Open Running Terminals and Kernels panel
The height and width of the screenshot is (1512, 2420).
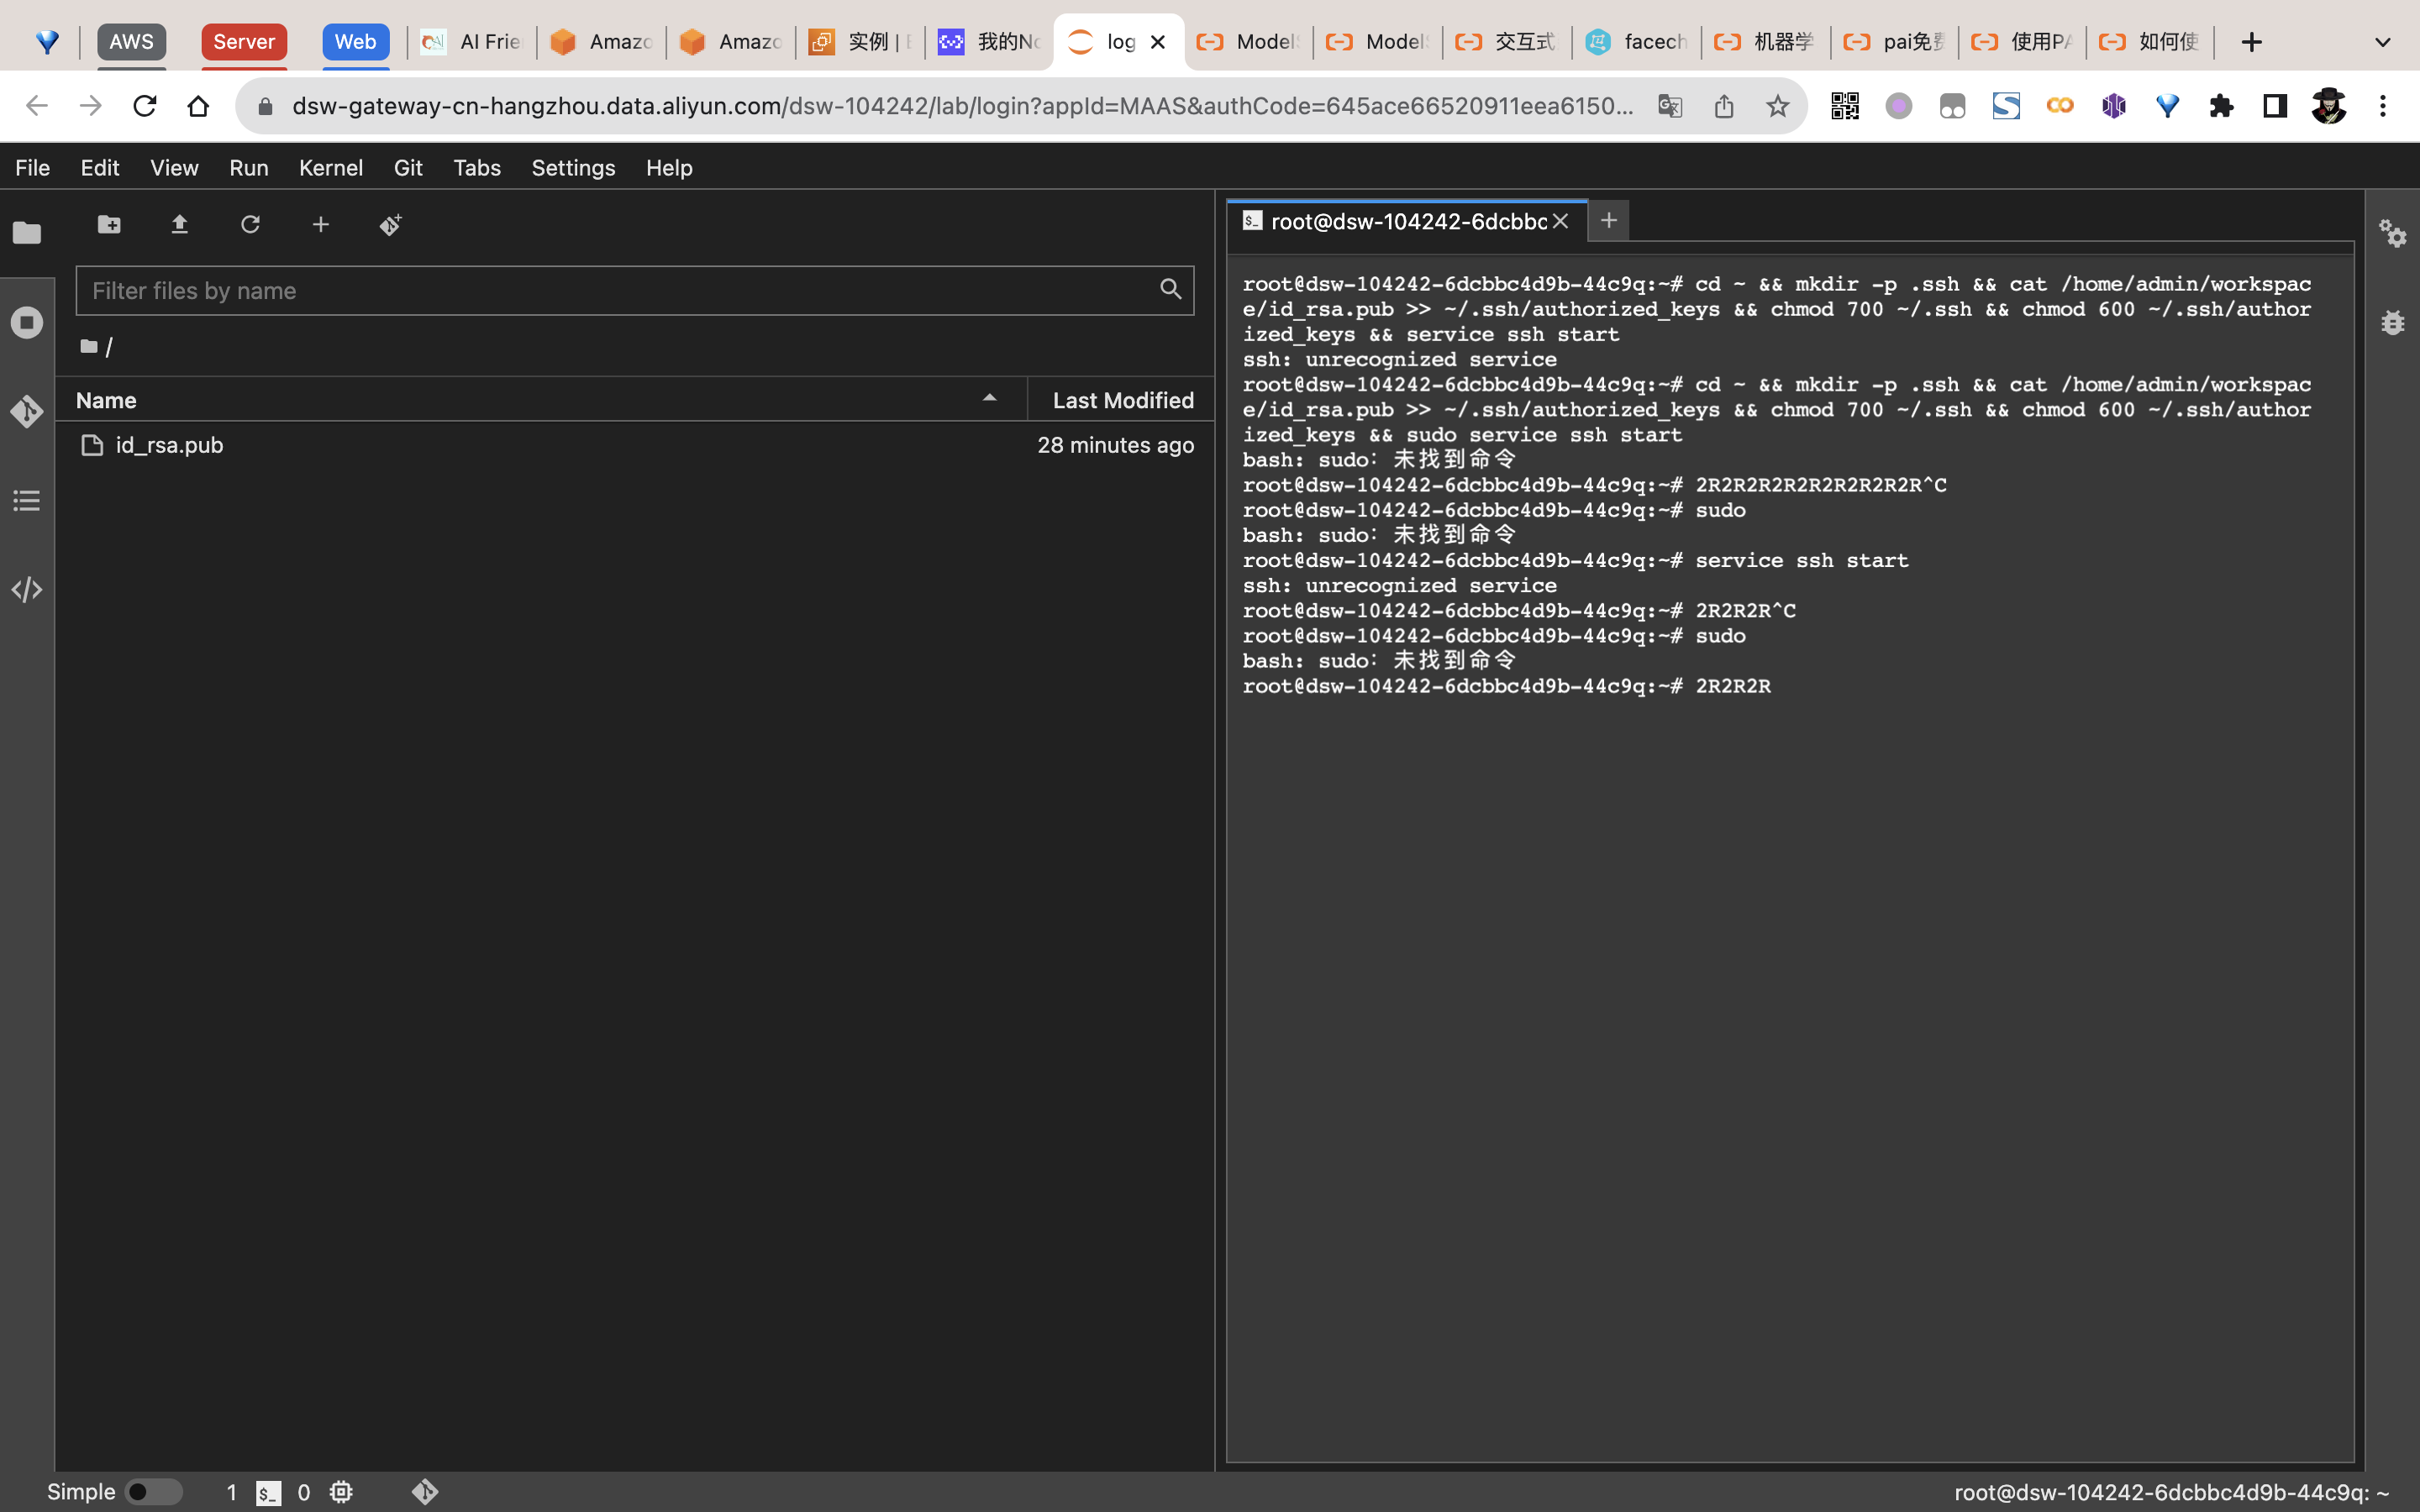(x=27, y=322)
